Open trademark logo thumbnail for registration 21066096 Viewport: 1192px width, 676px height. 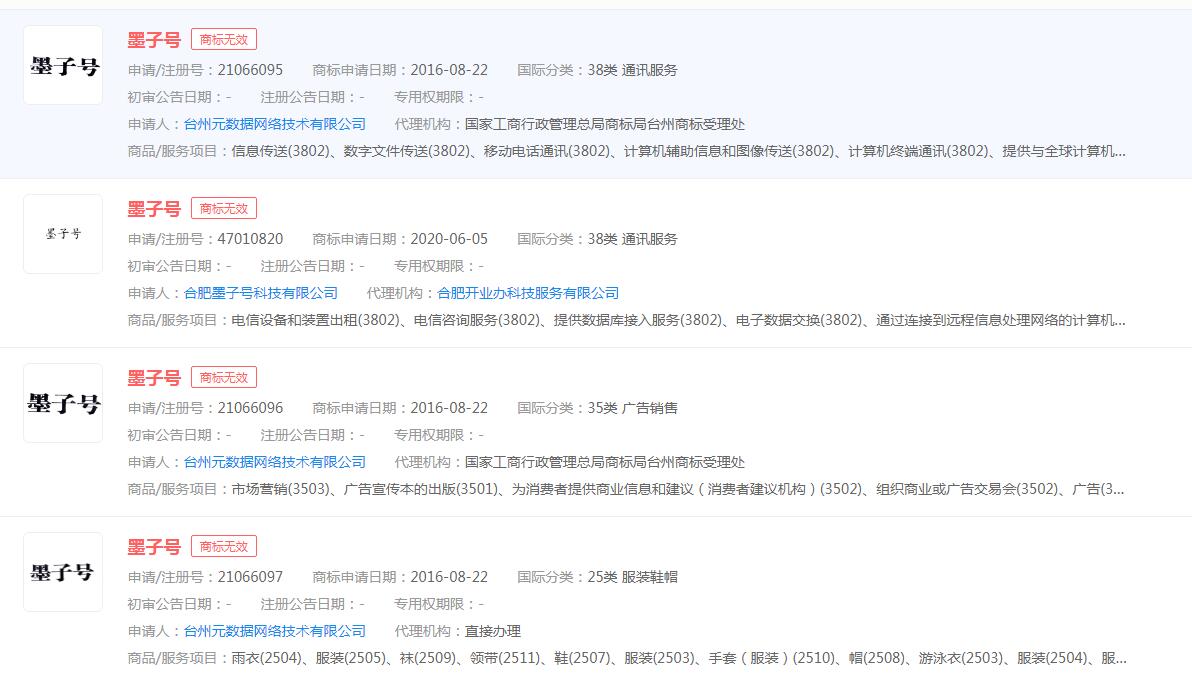(63, 403)
